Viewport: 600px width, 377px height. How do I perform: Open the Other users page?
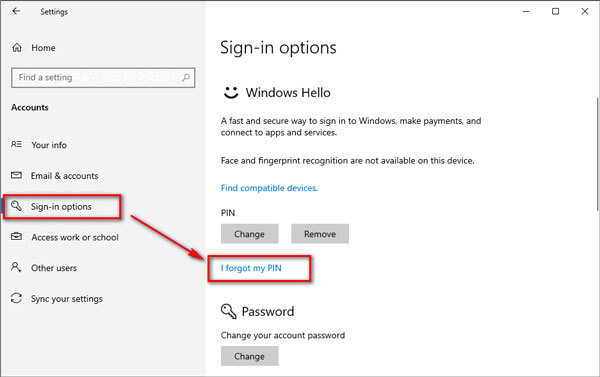(x=54, y=268)
